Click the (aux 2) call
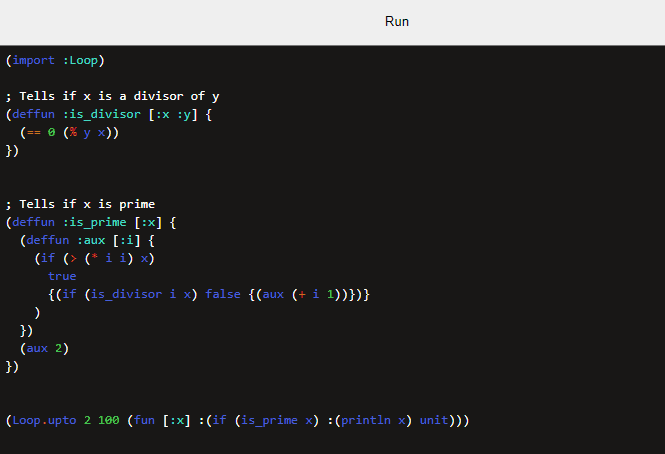Screen dimensions: 665x454 pyautogui.click(x=44, y=348)
